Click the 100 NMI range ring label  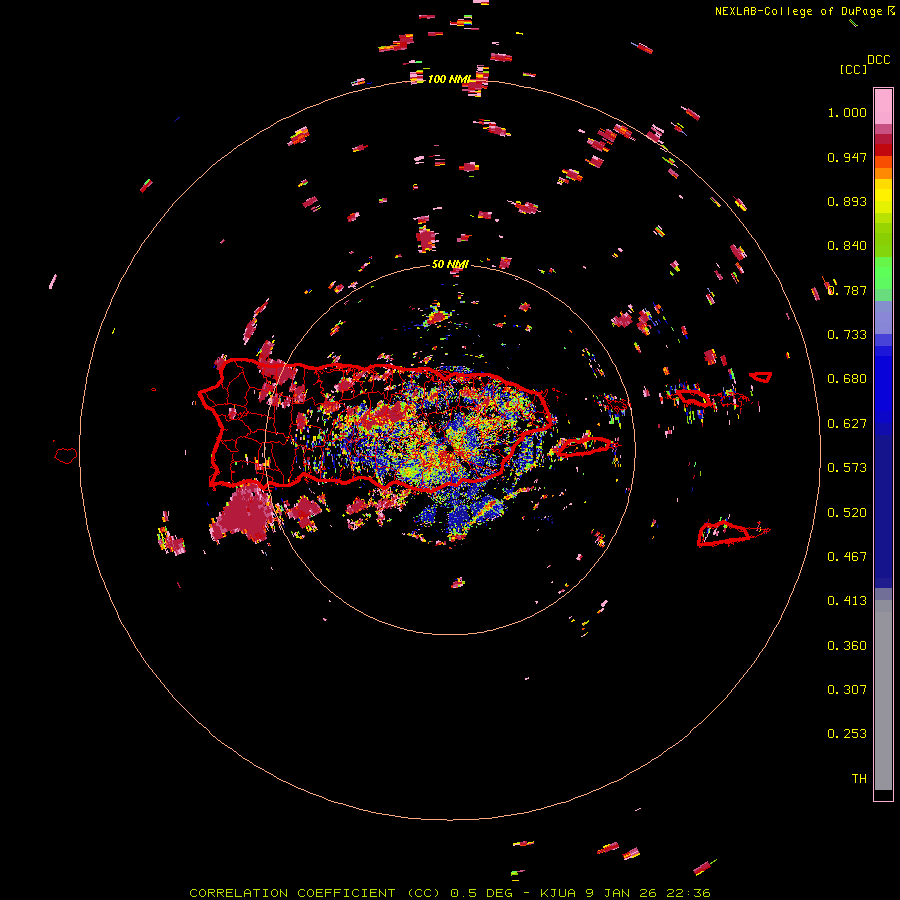[449, 79]
